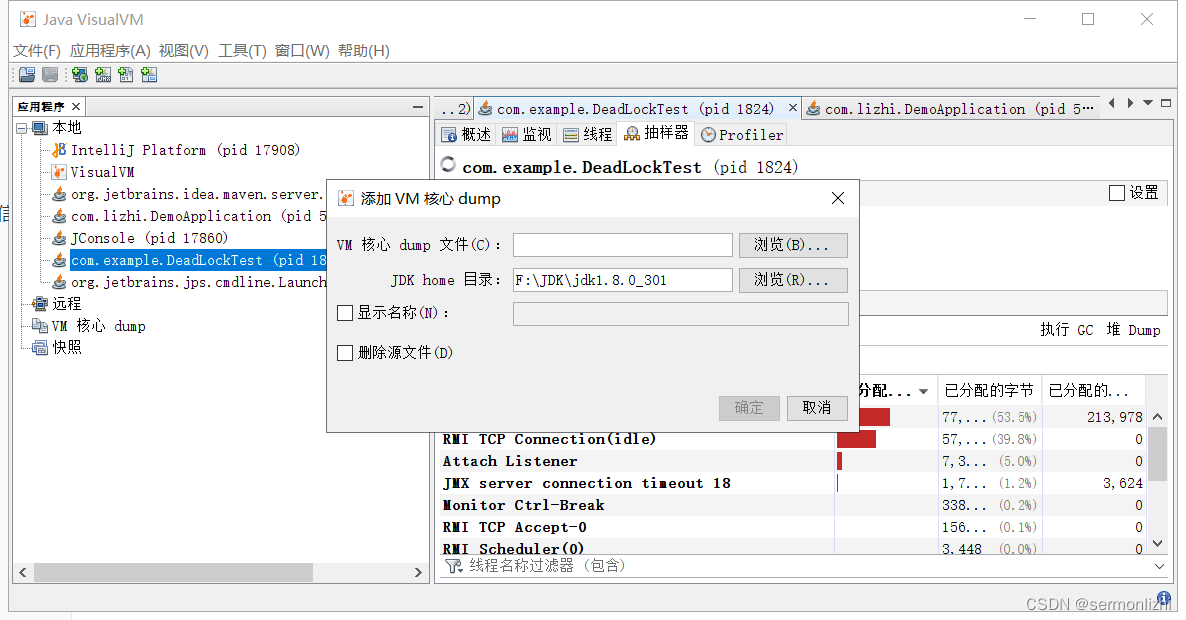Select JConsole (pid 17860) in the tree

pos(149,238)
